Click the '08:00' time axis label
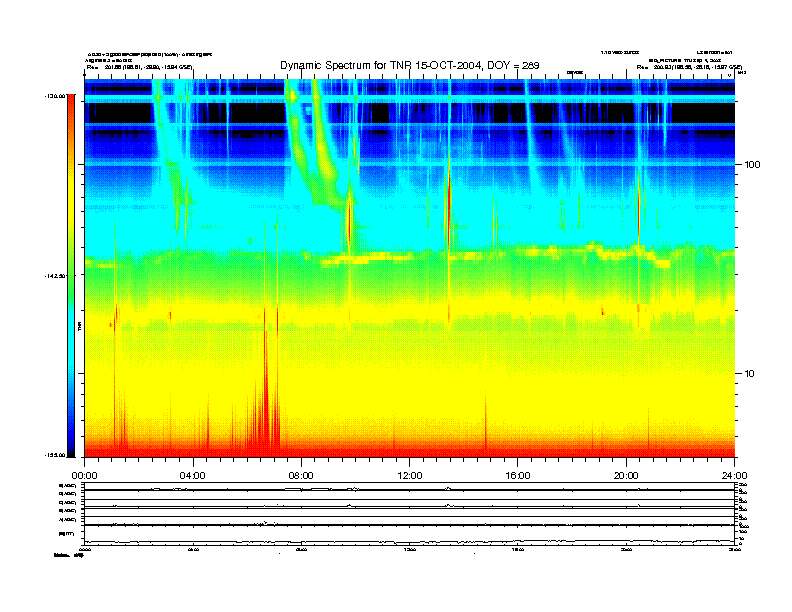Viewport: 792px width, 612px height. click(x=301, y=476)
